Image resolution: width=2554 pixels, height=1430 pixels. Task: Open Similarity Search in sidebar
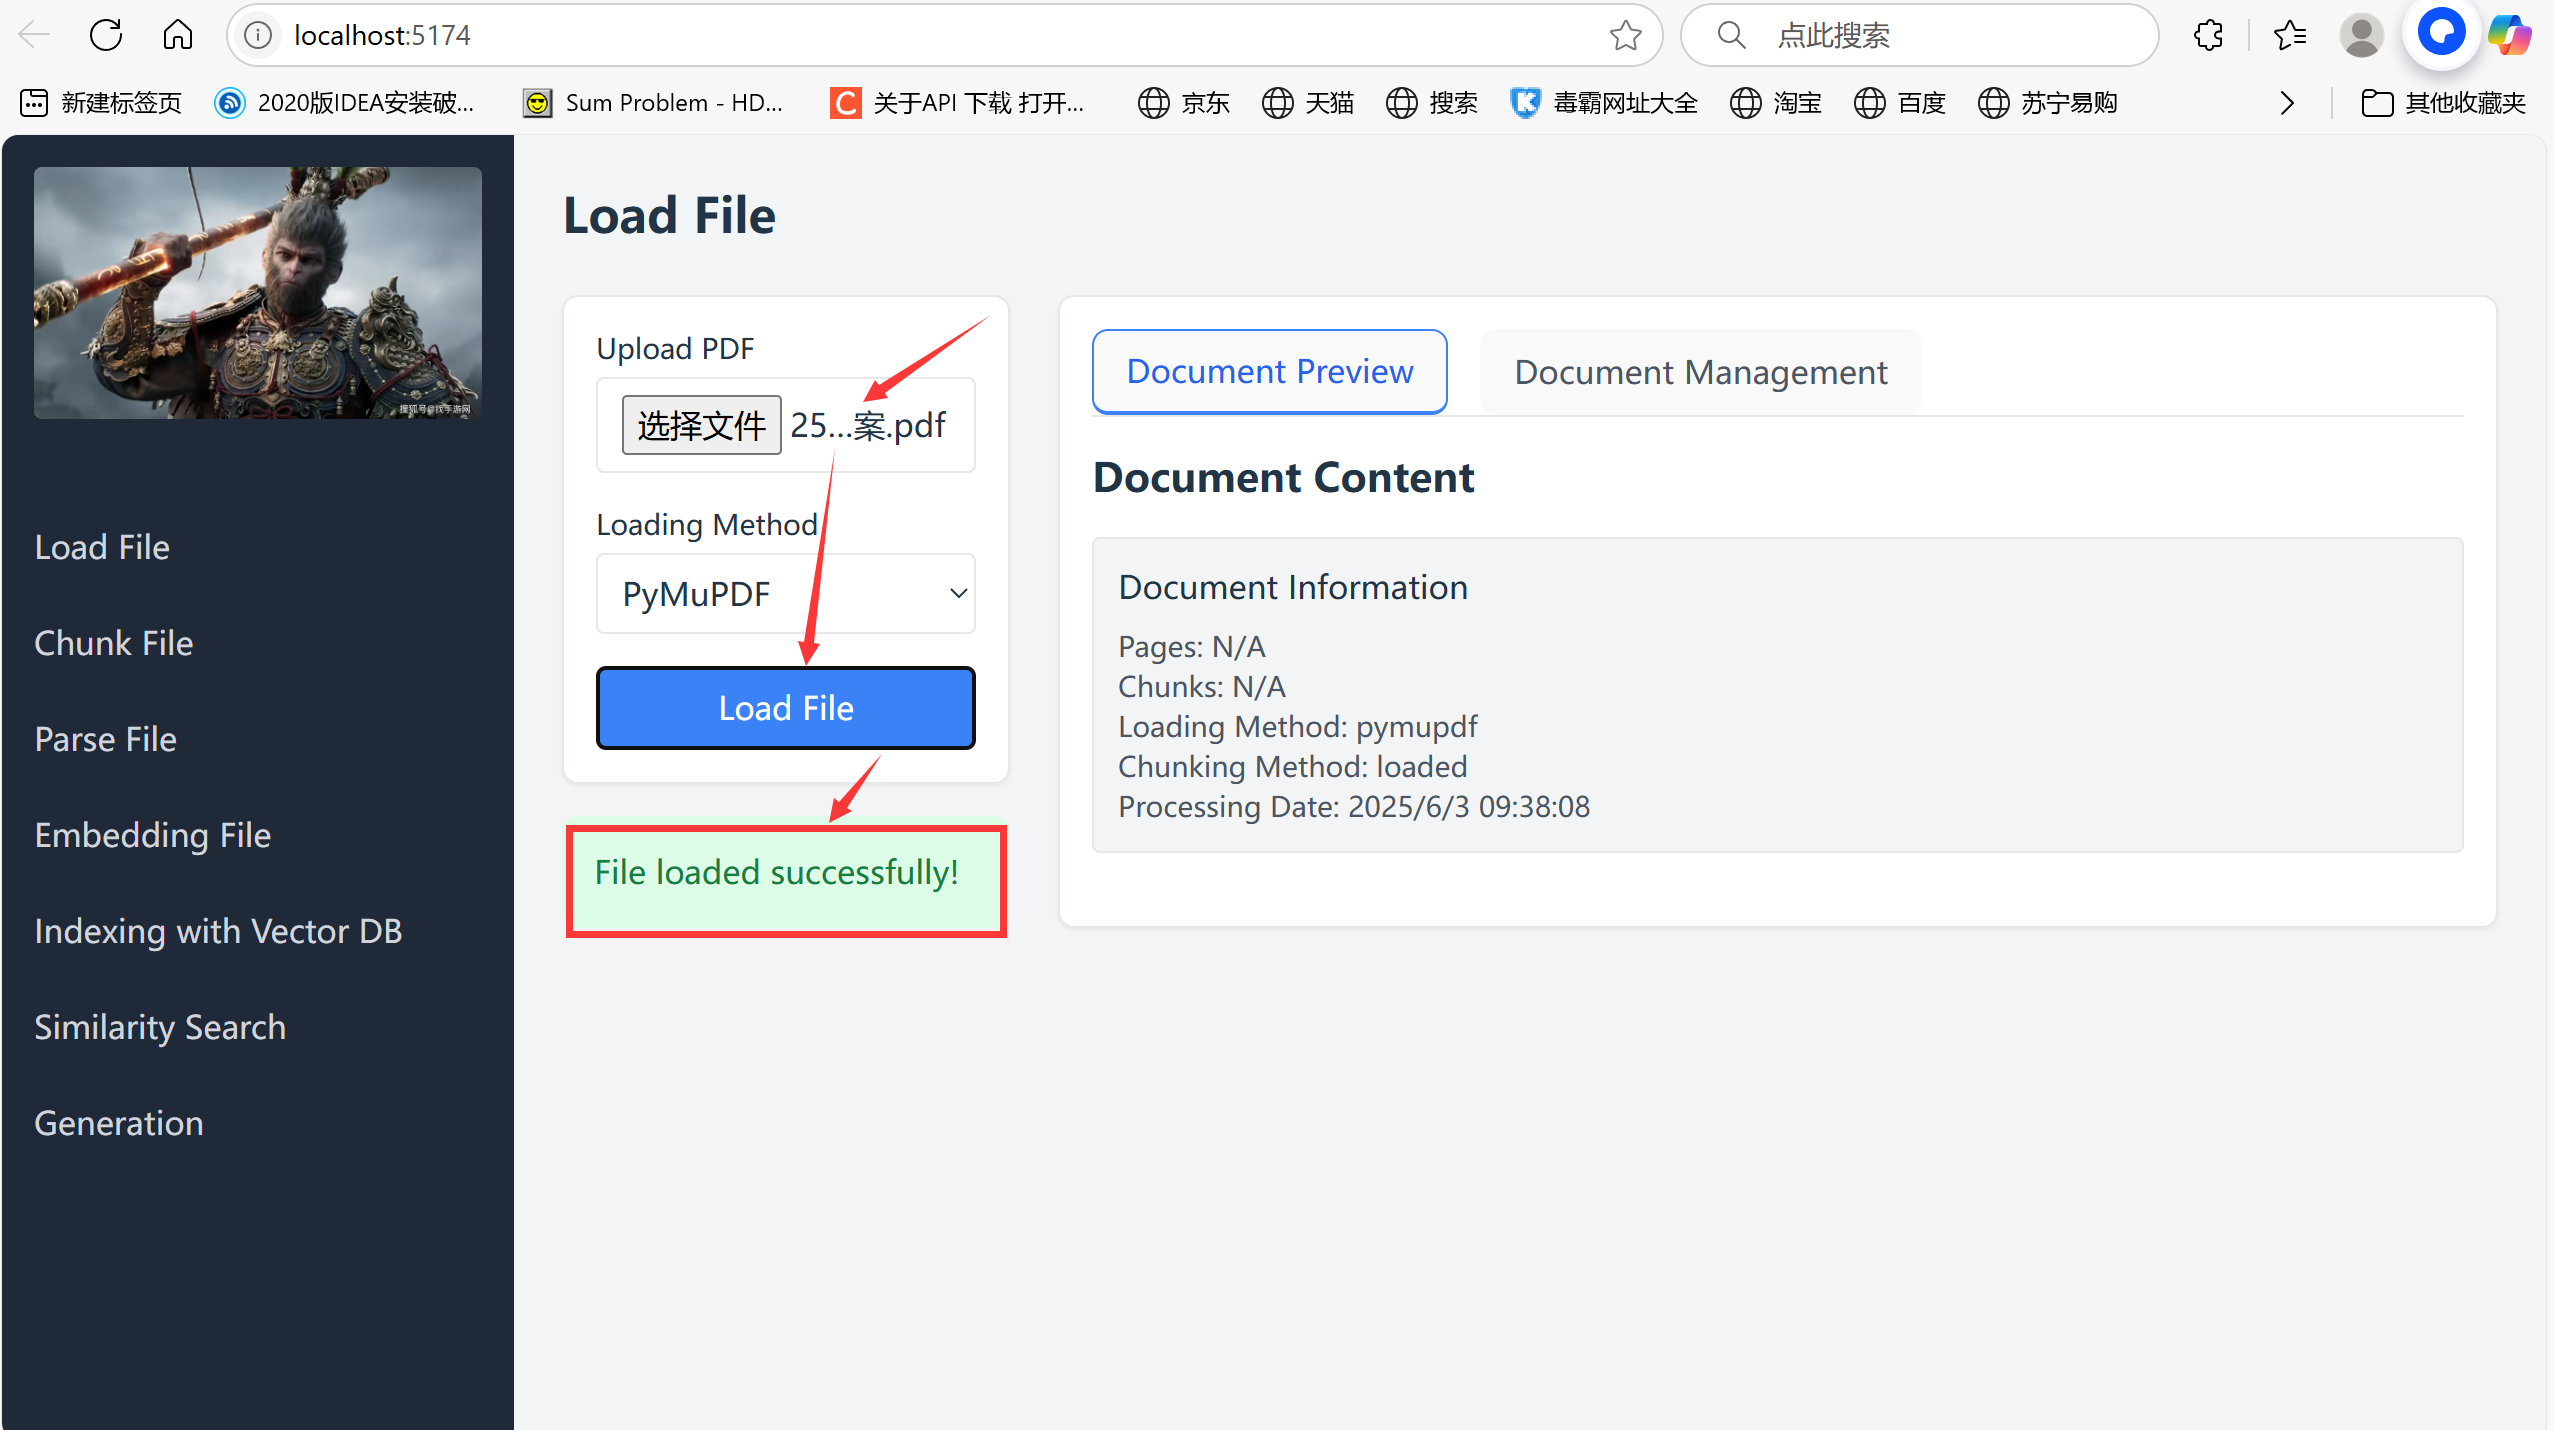coord(160,1027)
